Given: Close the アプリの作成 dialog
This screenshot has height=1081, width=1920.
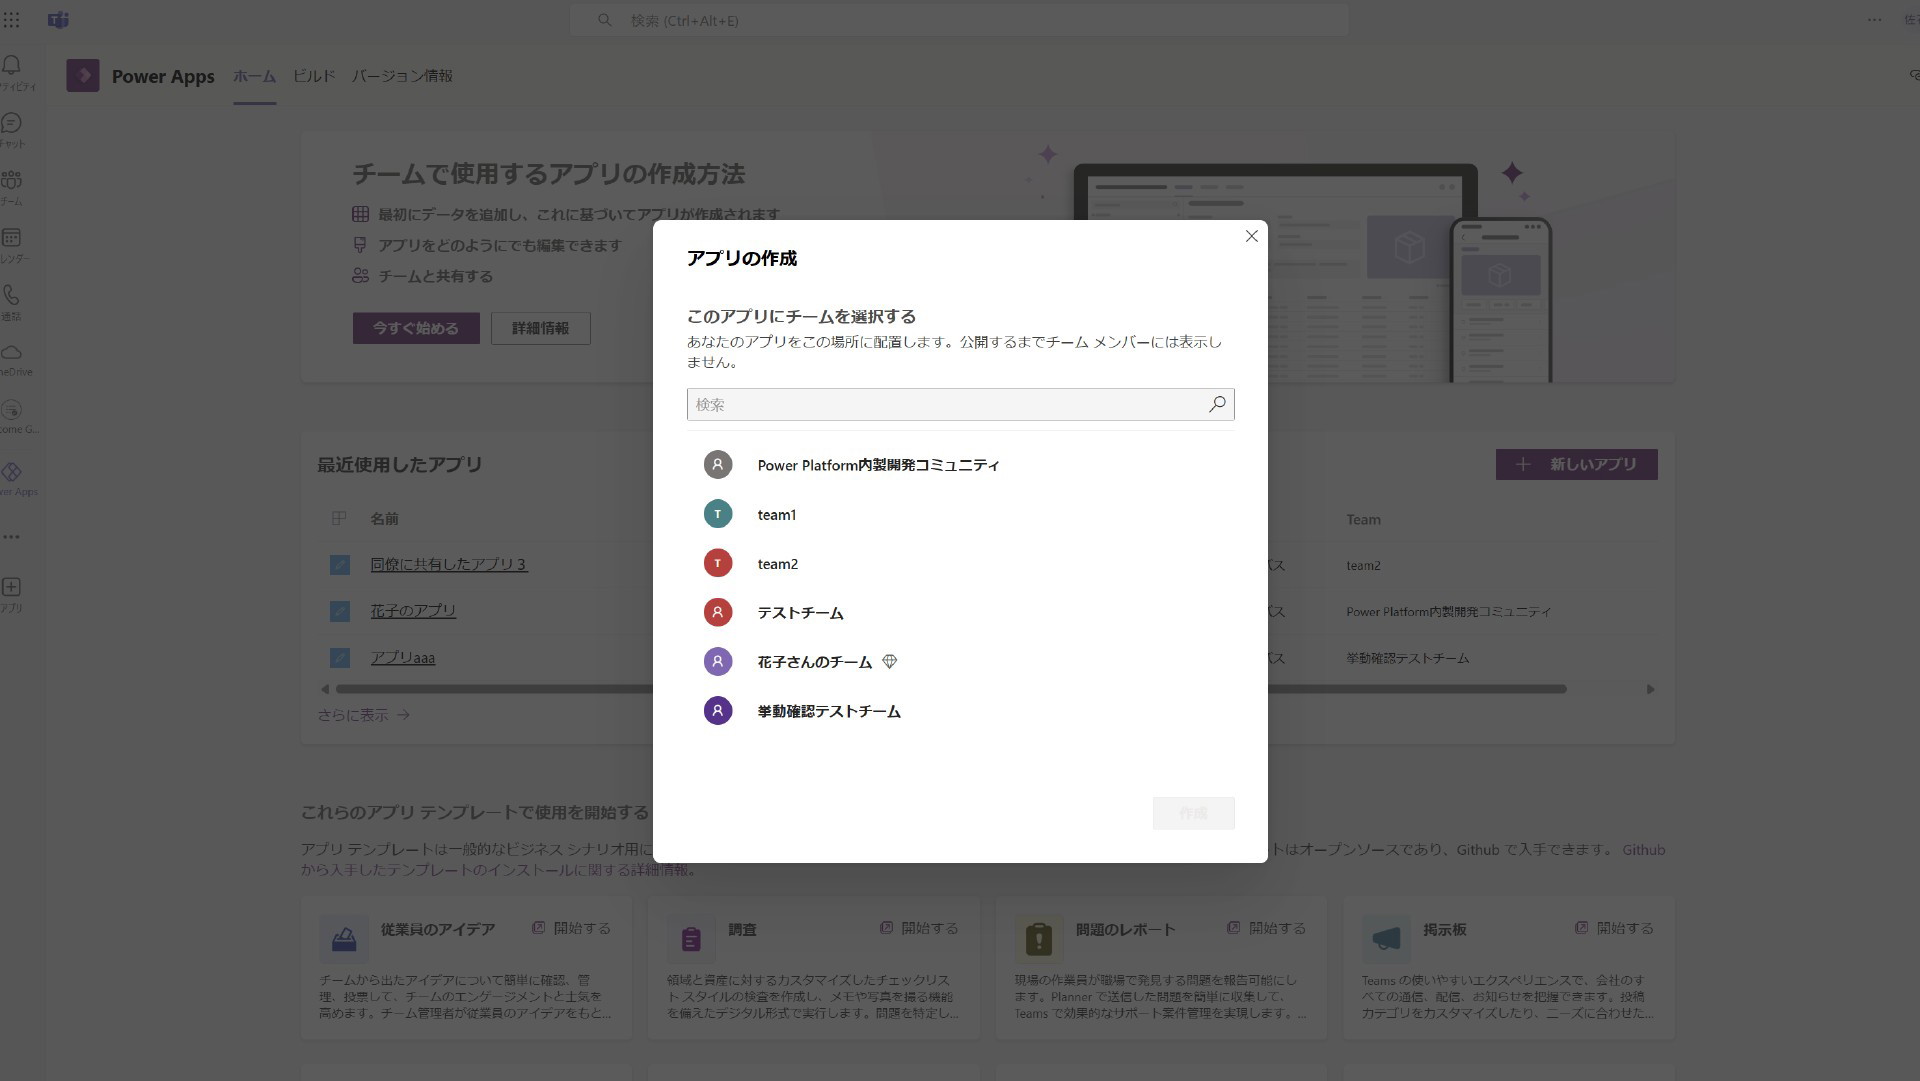Looking at the screenshot, I should pyautogui.click(x=1251, y=236).
